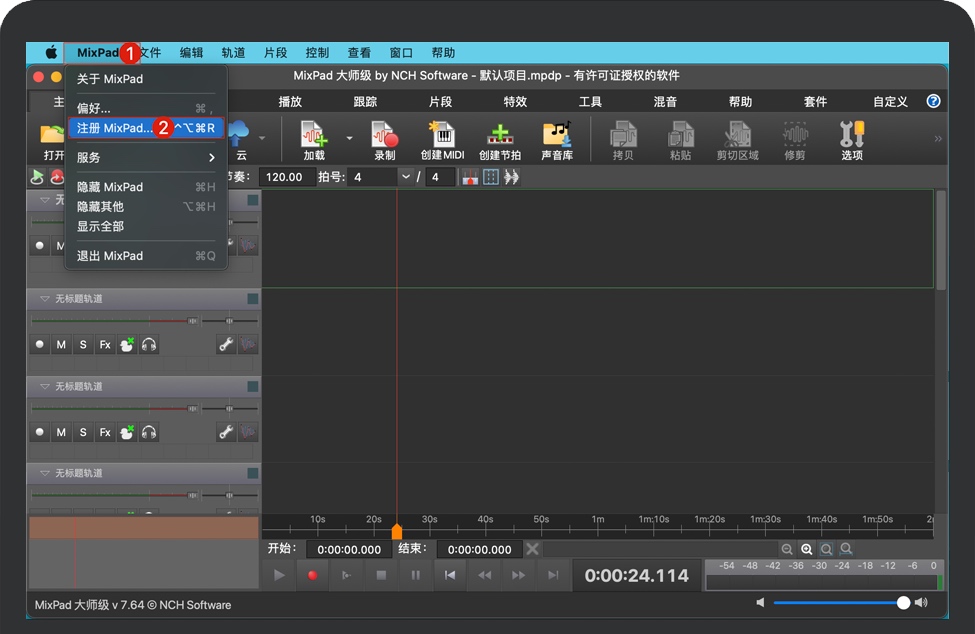The width and height of the screenshot is (975, 634).
Task: Open wrench settings on second track
Action: tap(226, 344)
